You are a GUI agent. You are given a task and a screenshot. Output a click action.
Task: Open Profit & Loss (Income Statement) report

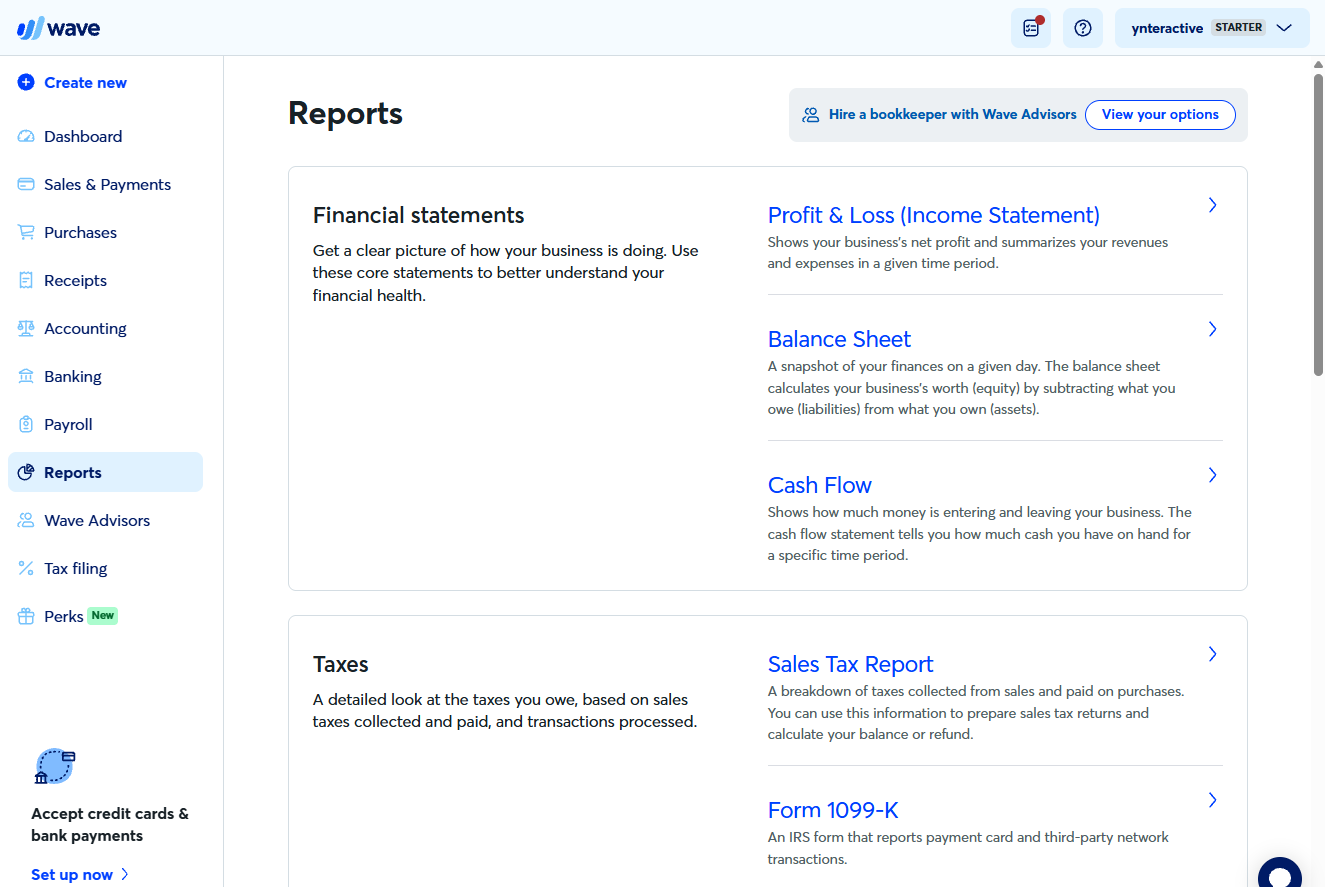[933, 215]
